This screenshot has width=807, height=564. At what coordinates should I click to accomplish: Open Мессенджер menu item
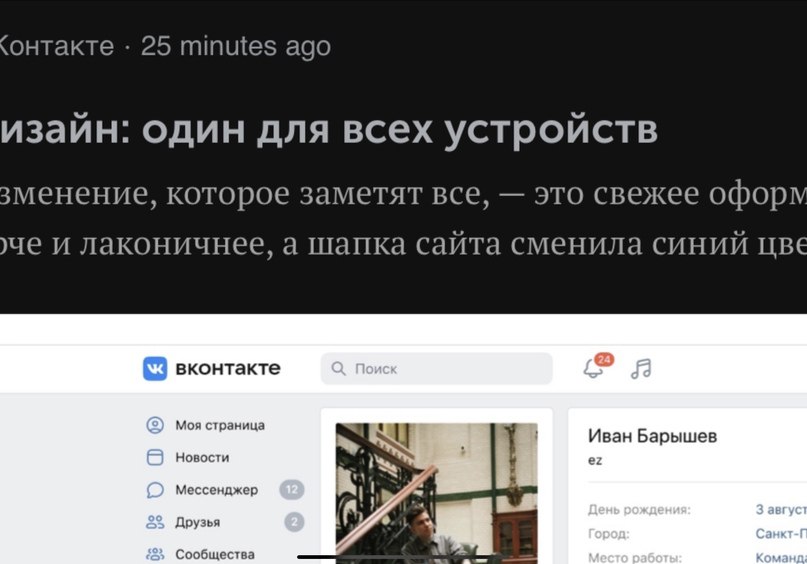(x=217, y=490)
